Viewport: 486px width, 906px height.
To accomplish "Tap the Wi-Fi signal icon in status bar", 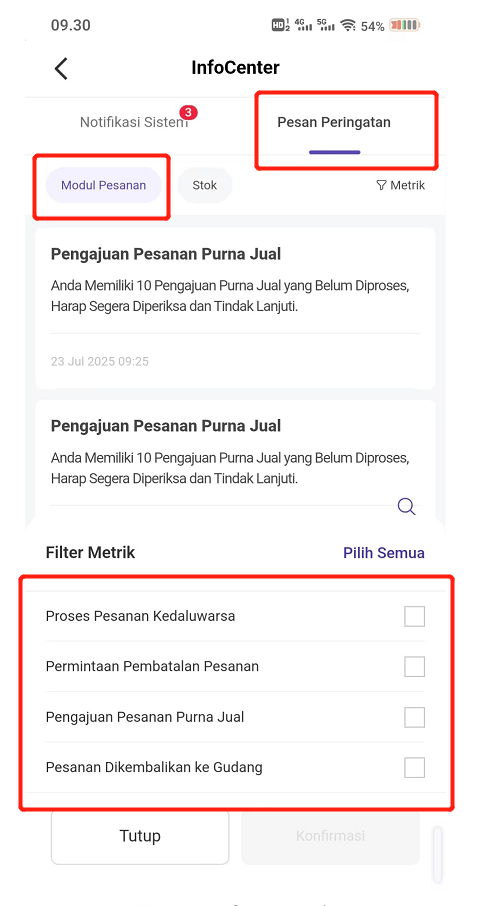I will (348, 25).
